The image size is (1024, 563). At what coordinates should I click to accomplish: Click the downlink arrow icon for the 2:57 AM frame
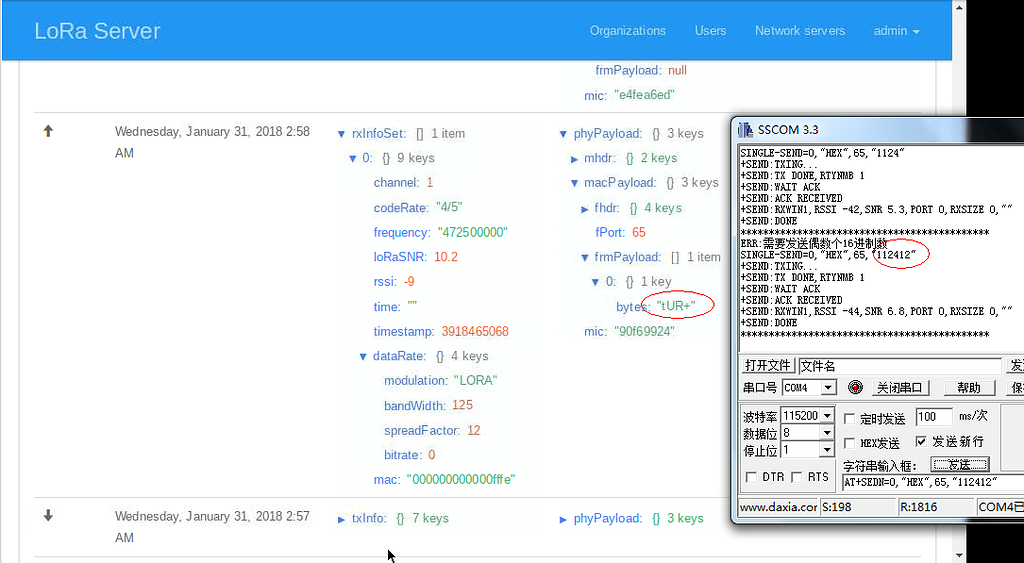(x=48, y=516)
